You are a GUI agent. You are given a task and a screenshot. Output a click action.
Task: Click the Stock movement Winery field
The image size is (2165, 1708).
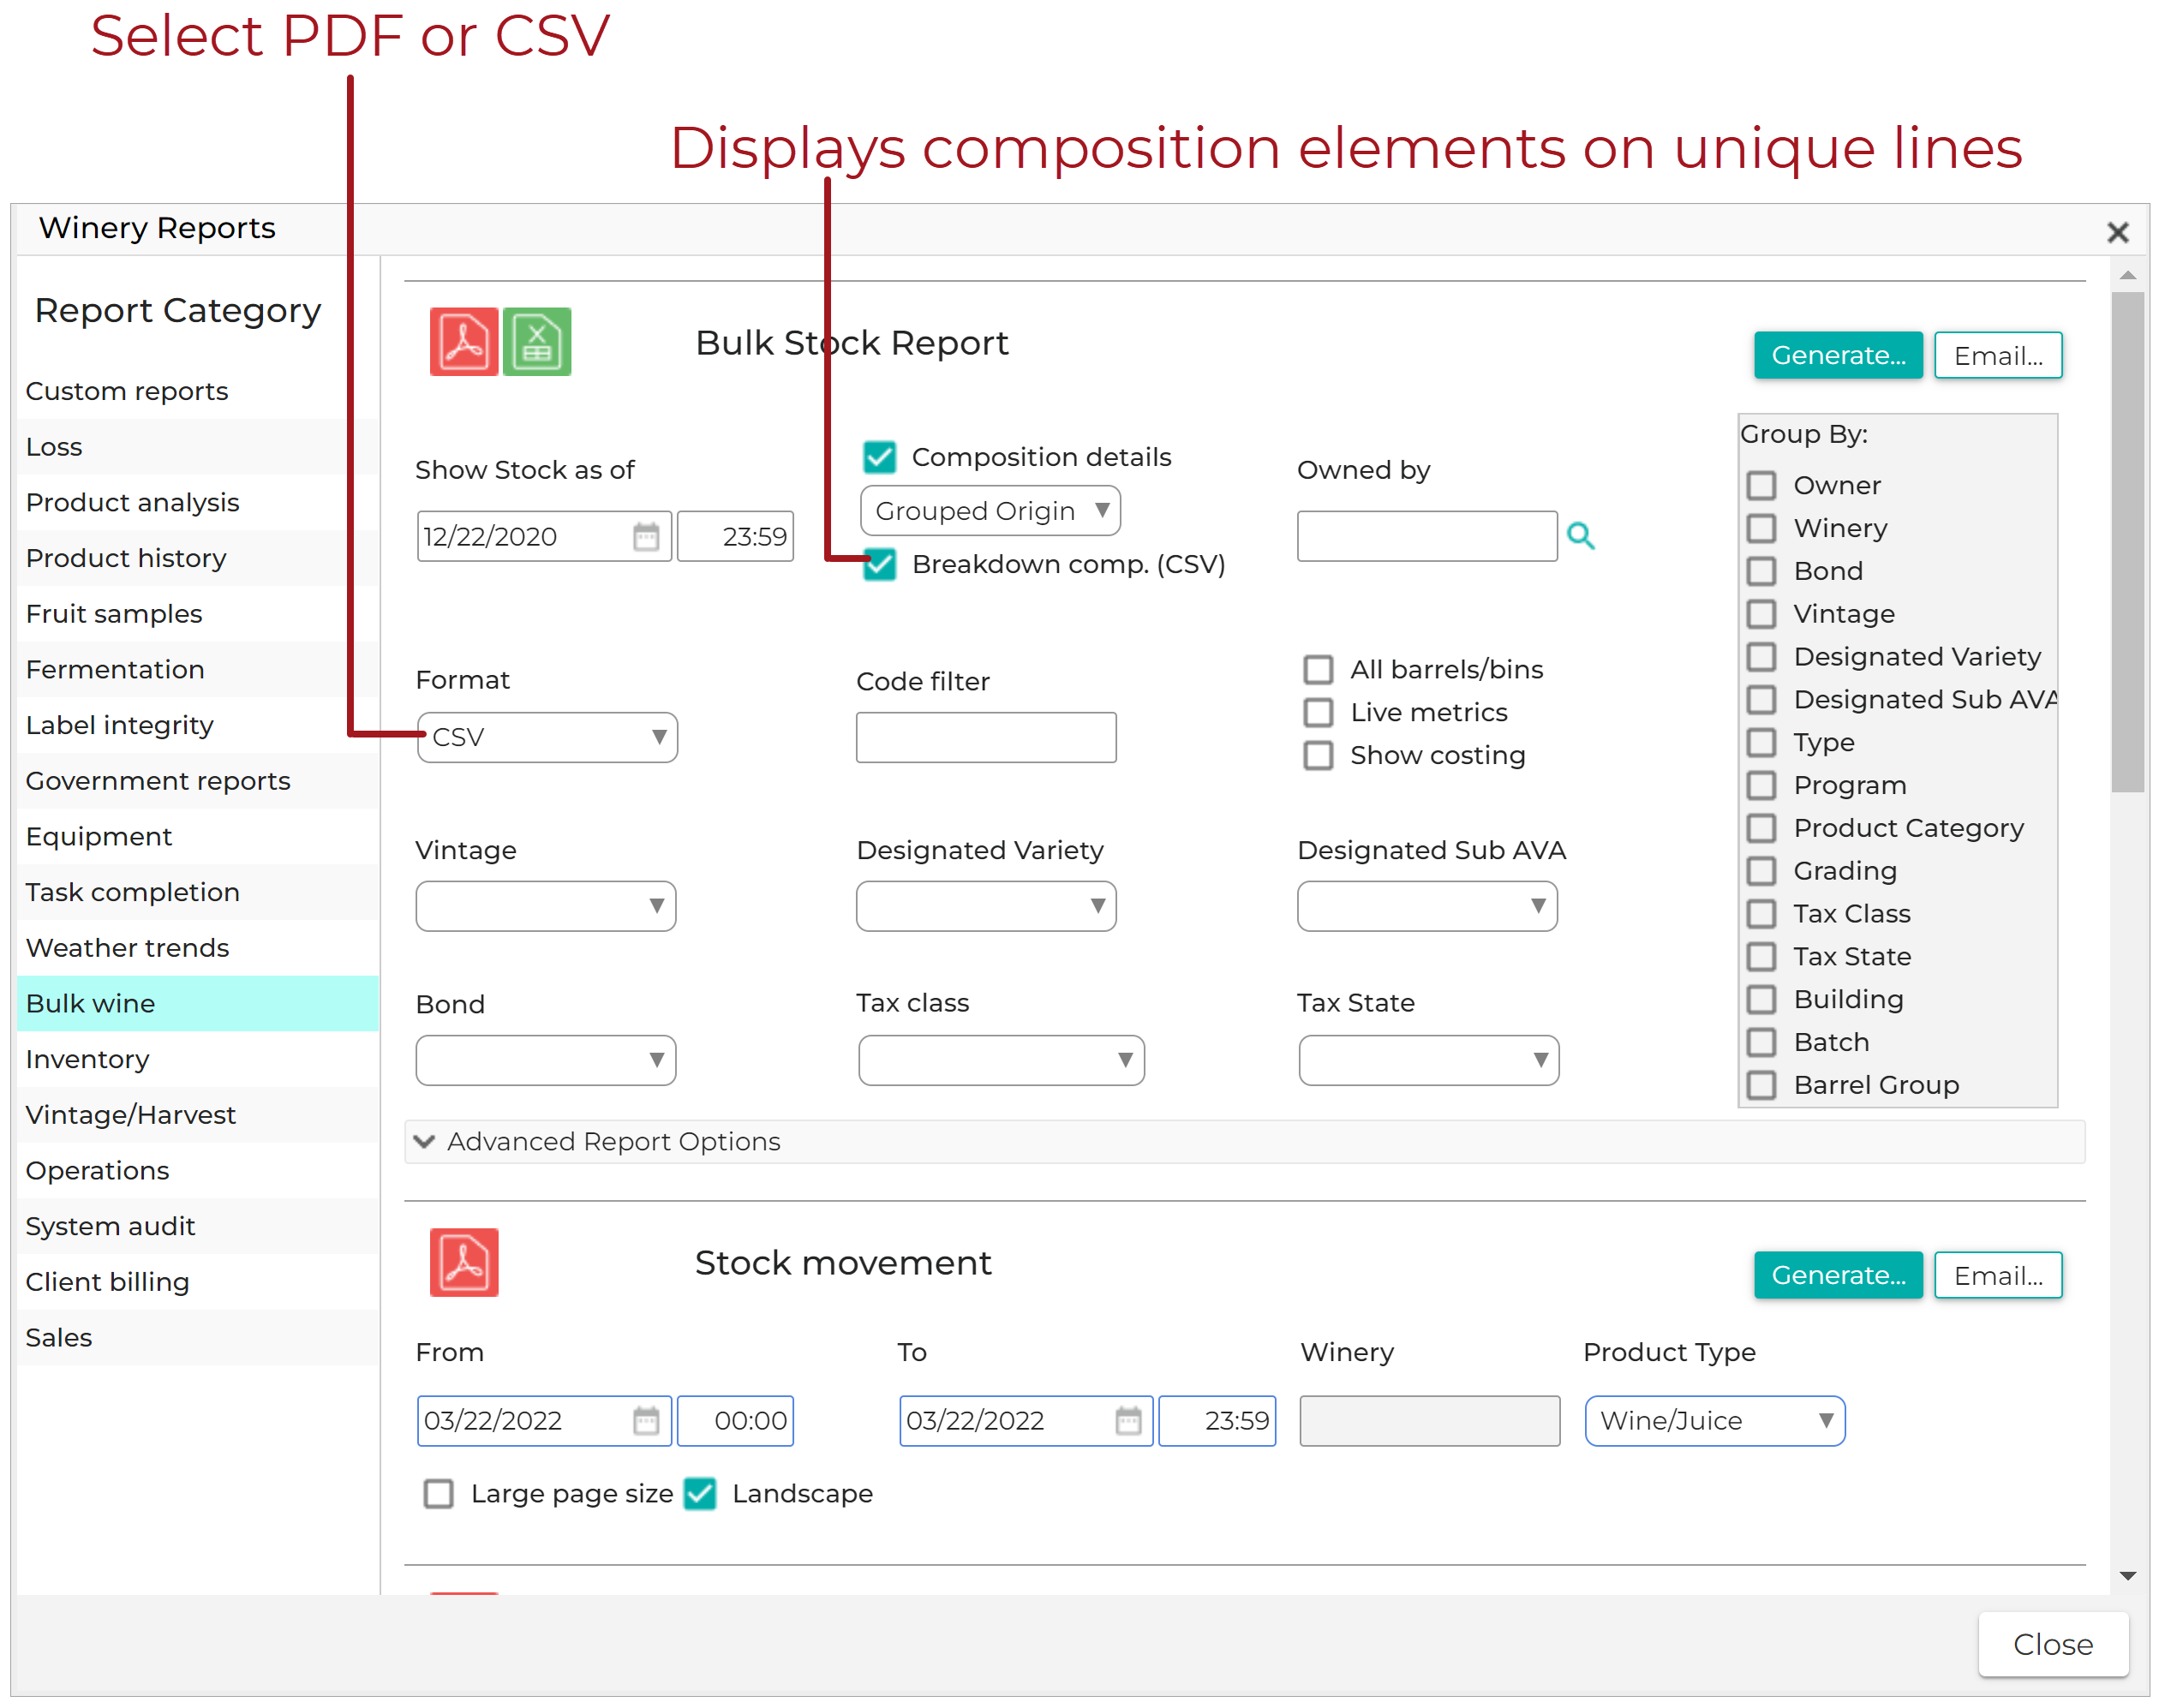coord(1432,1423)
